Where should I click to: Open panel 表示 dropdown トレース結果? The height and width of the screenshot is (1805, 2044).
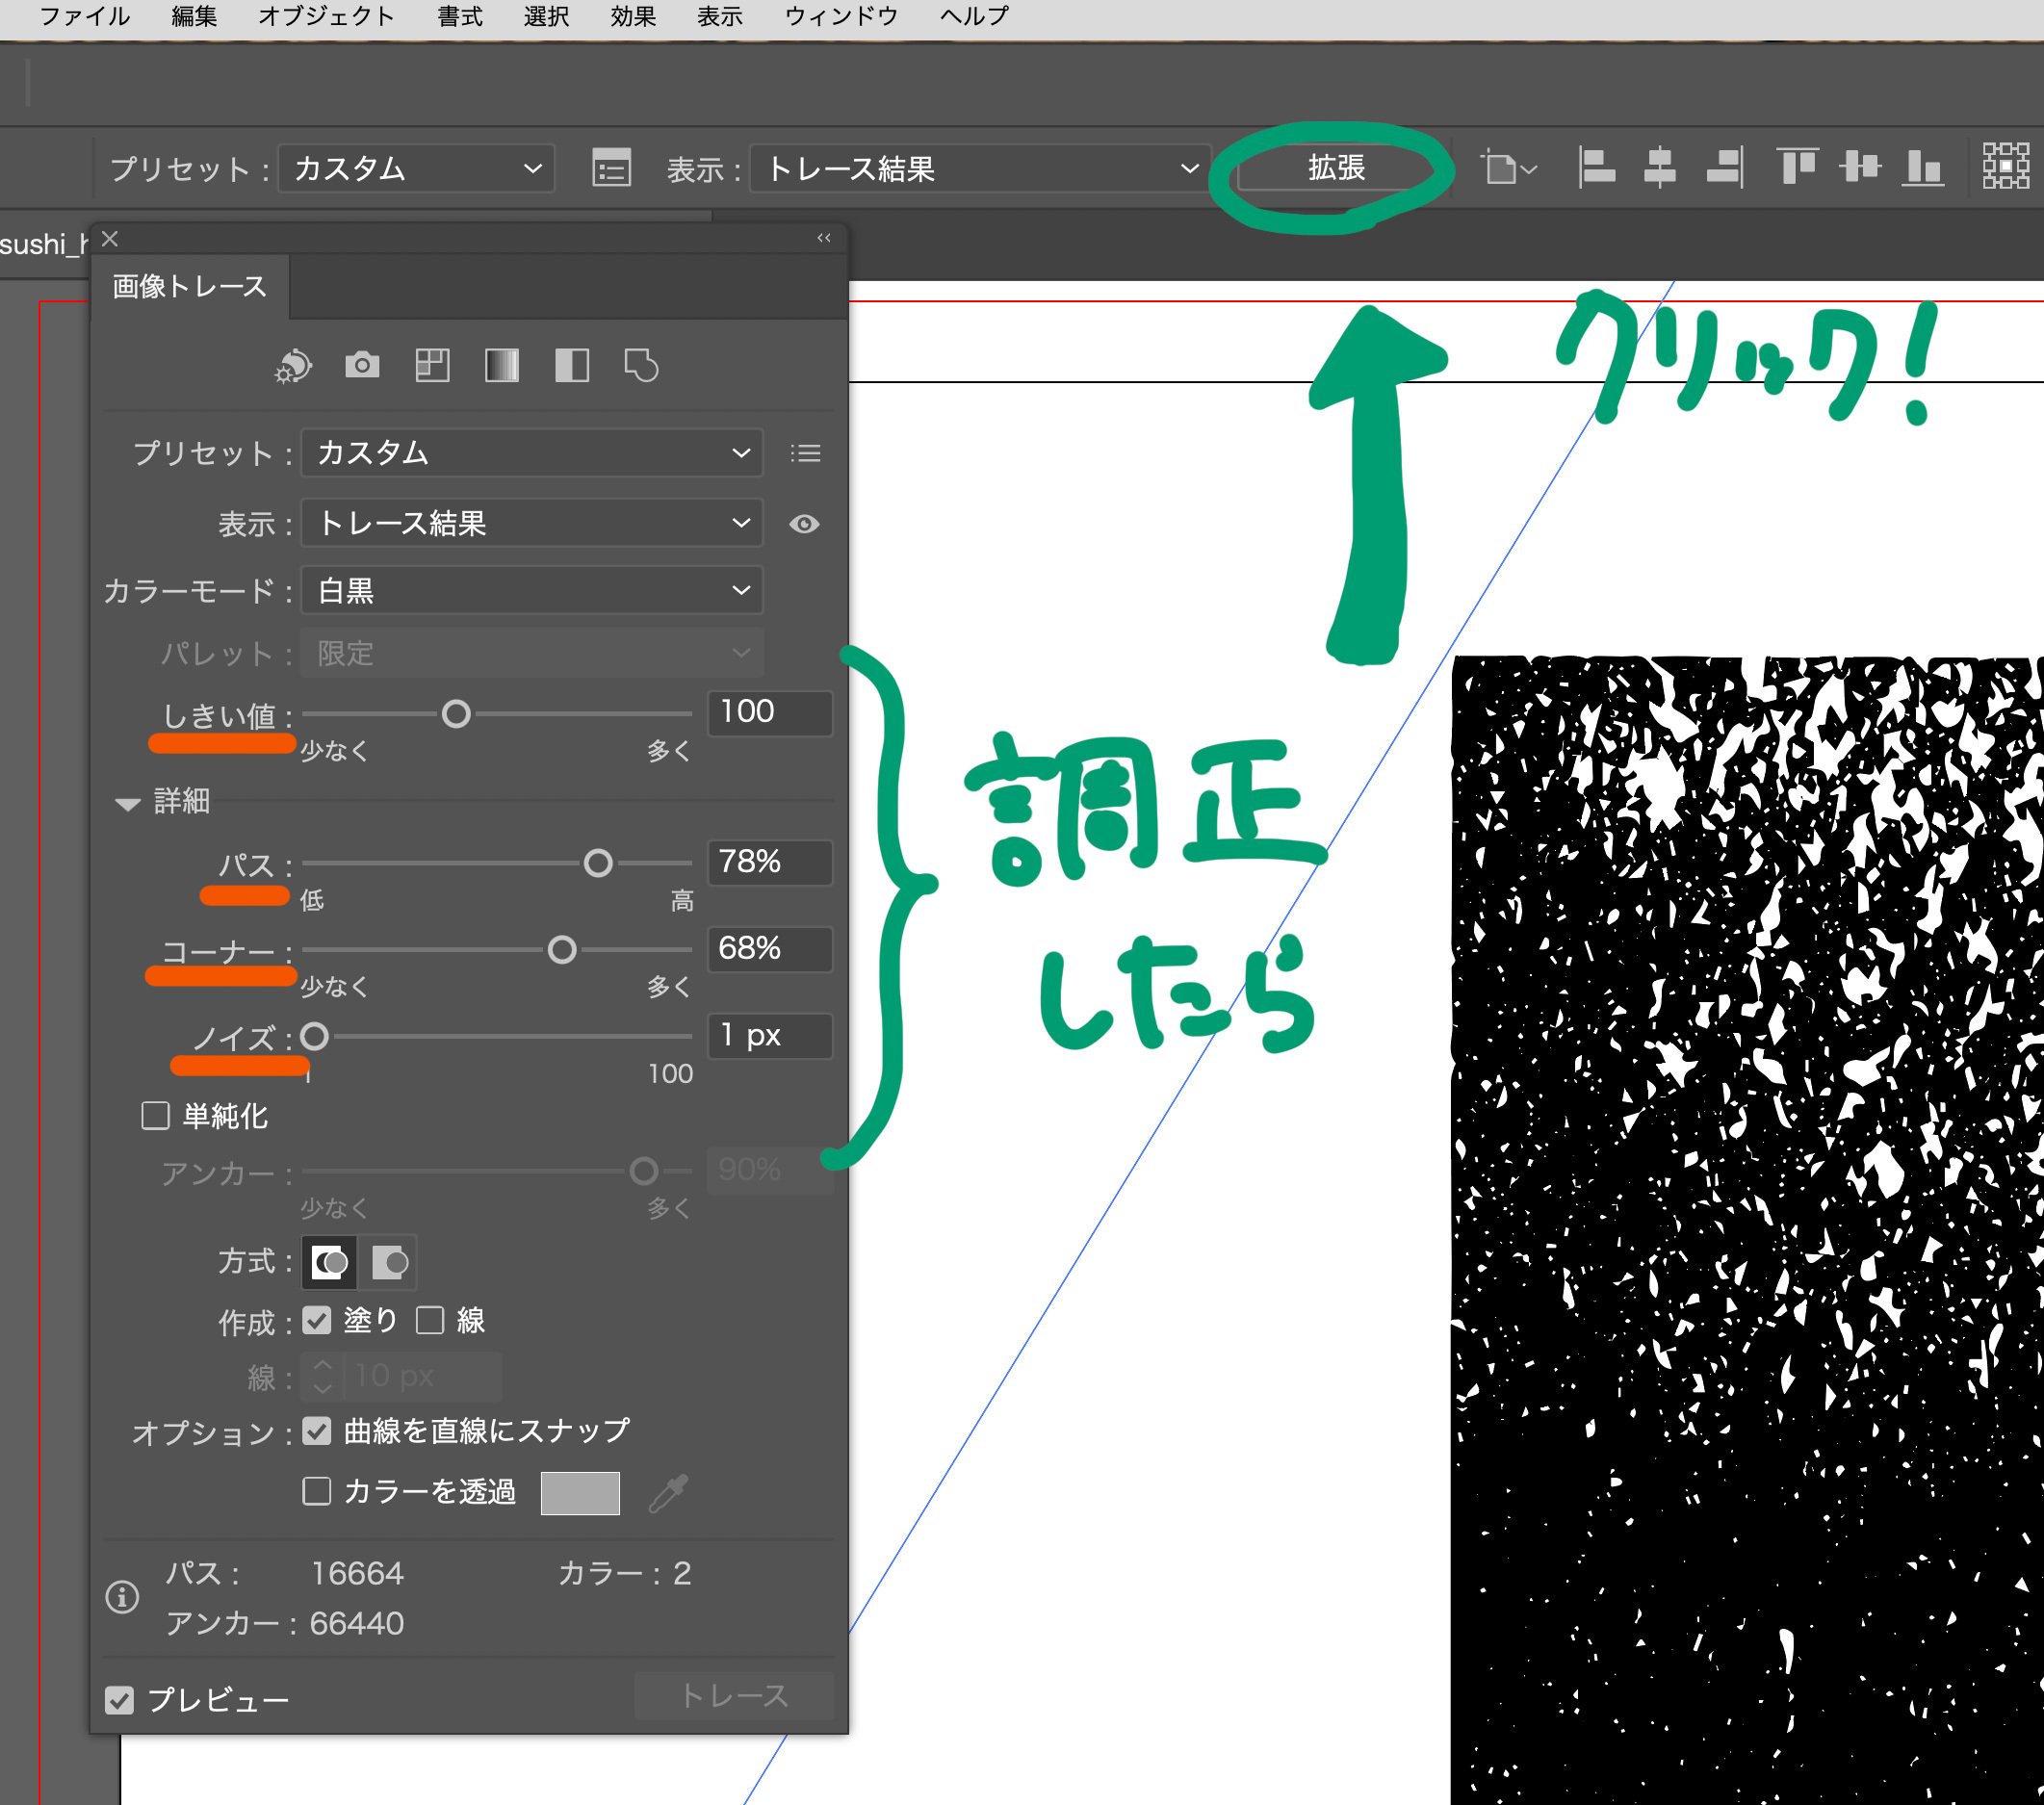pos(531,523)
